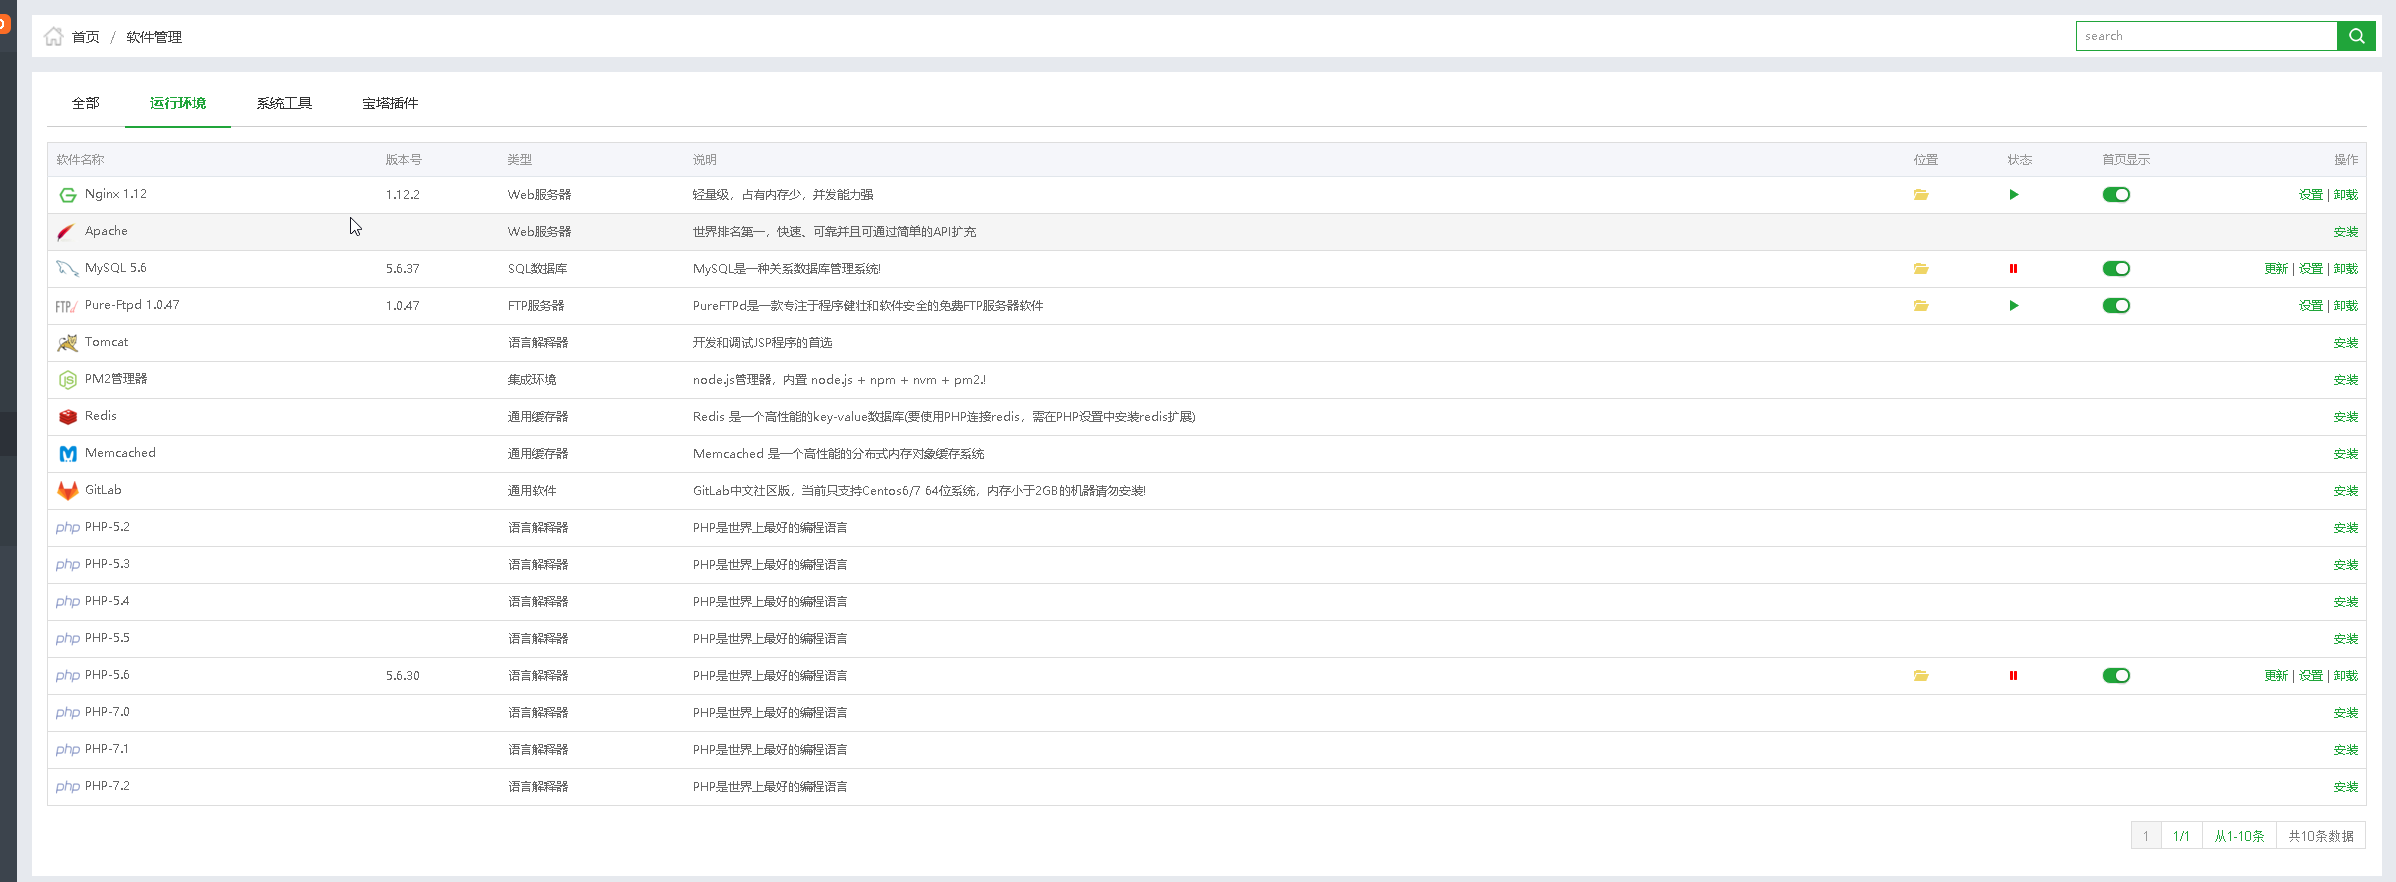The height and width of the screenshot is (882, 2396).
Task: Click 安装 for Apache
Action: (x=2345, y=232)
